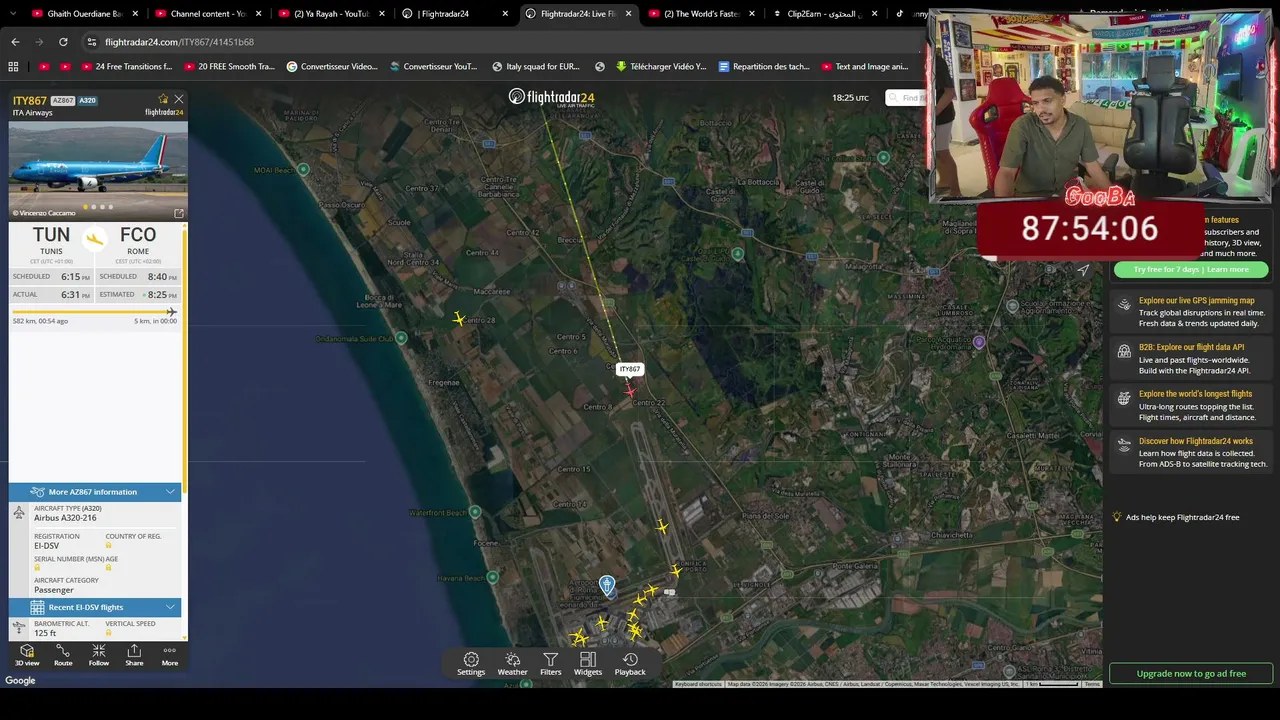The image size is (1280, 720).
Task: Open the Weather layer options
Action: pos(512,664)
